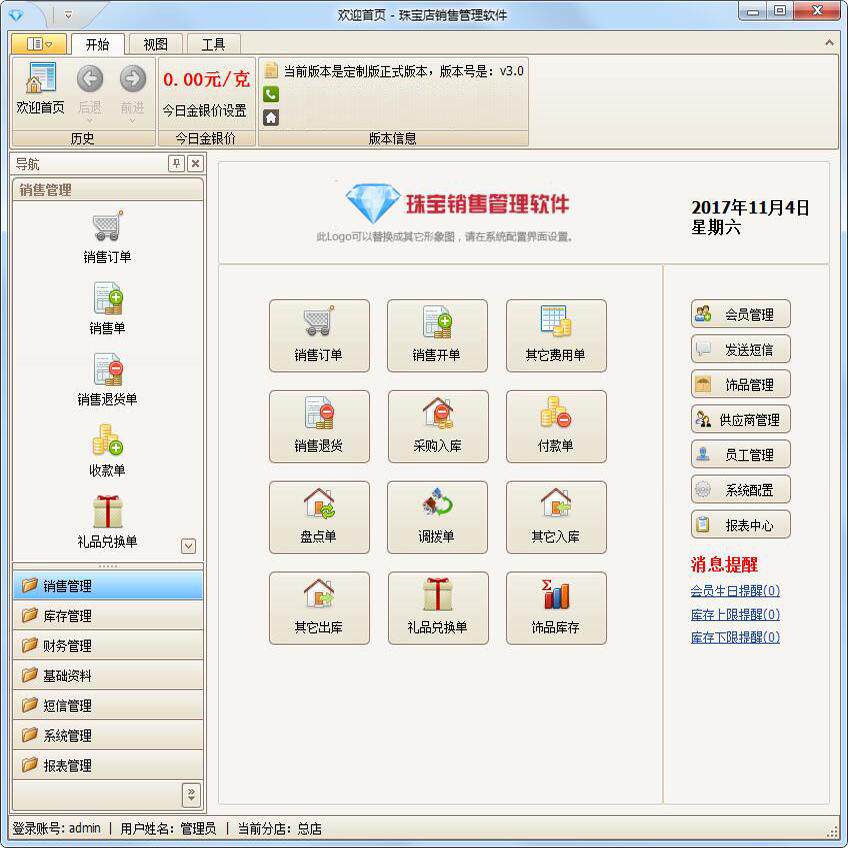Click the yellow note icon beside the version text
Image resolution: width=848 pixels, height=848 pixels.
click(271, 70)
